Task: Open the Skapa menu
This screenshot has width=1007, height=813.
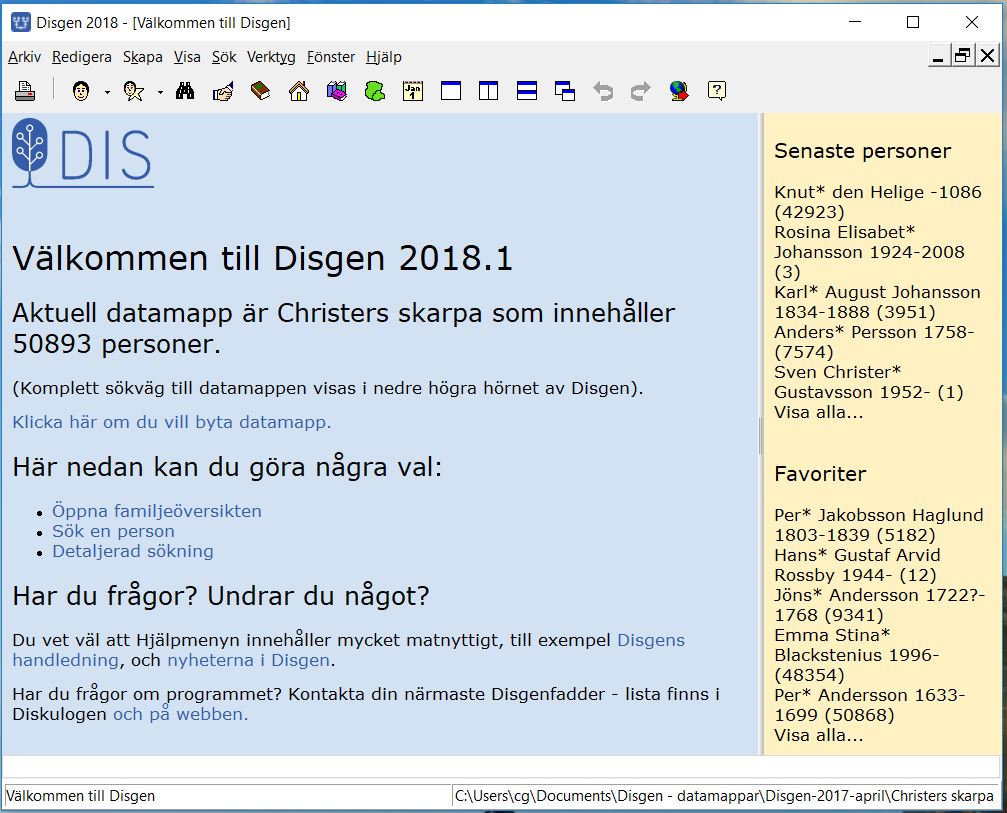Action: 143,57
